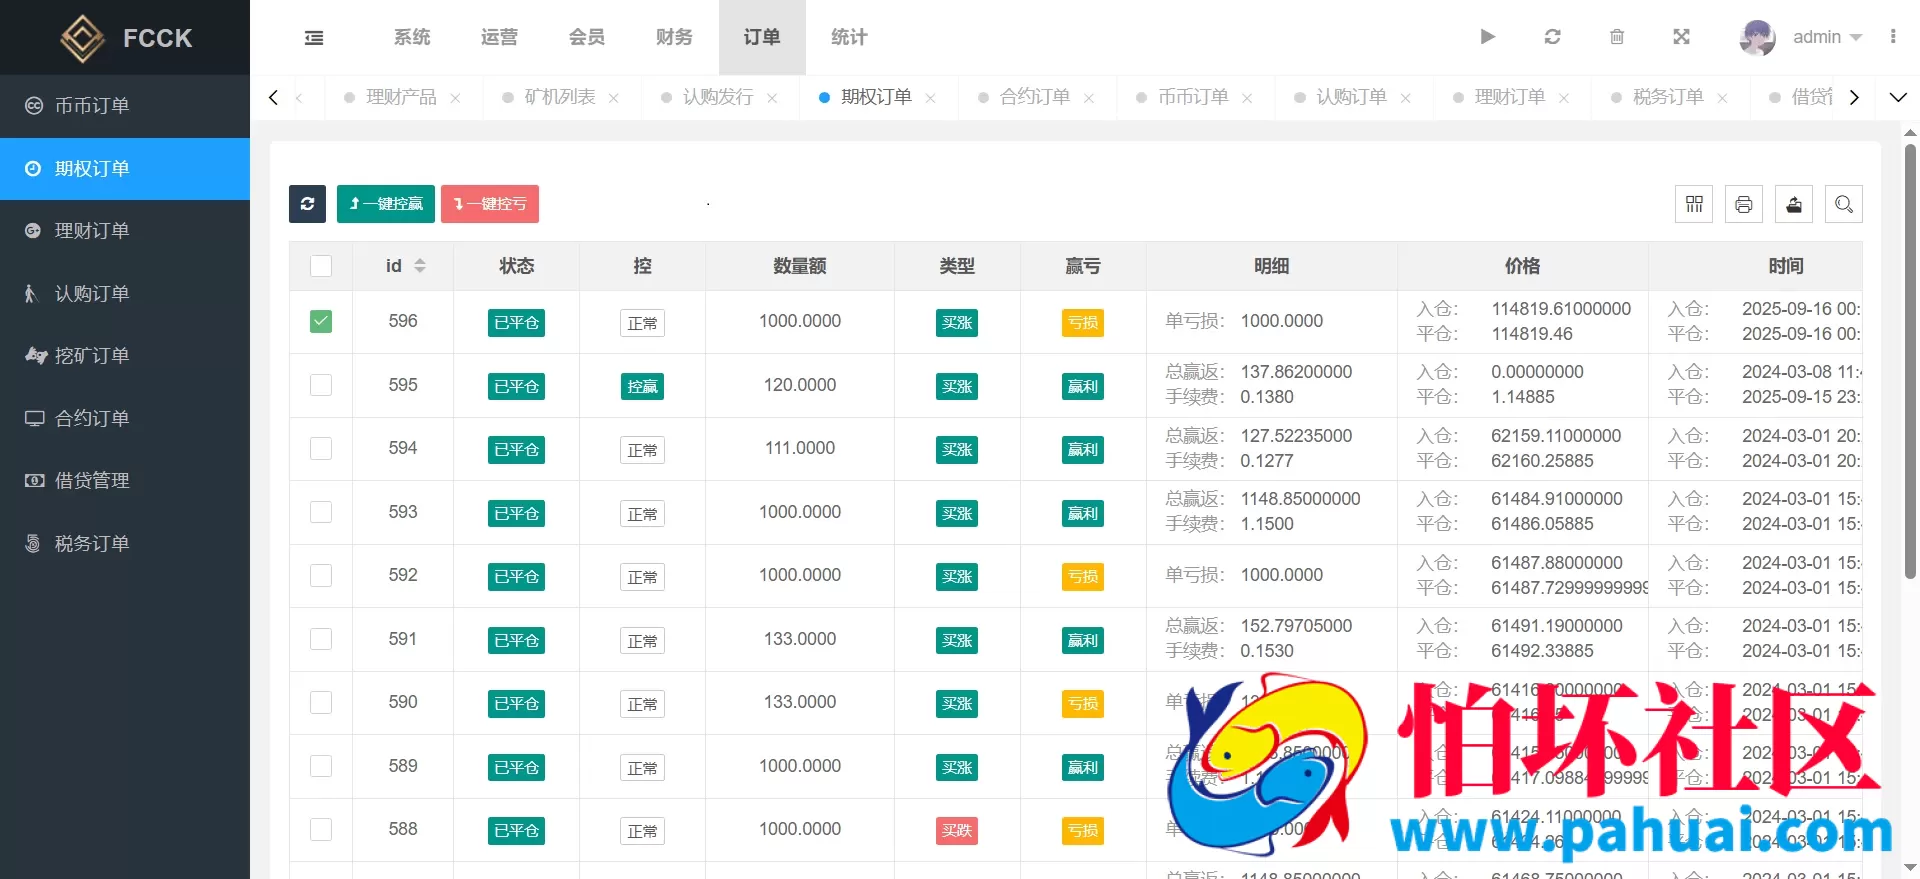Switch to the 理财订单 tab
This screenshot has width=1920, height=879.
click(1510, 97)
